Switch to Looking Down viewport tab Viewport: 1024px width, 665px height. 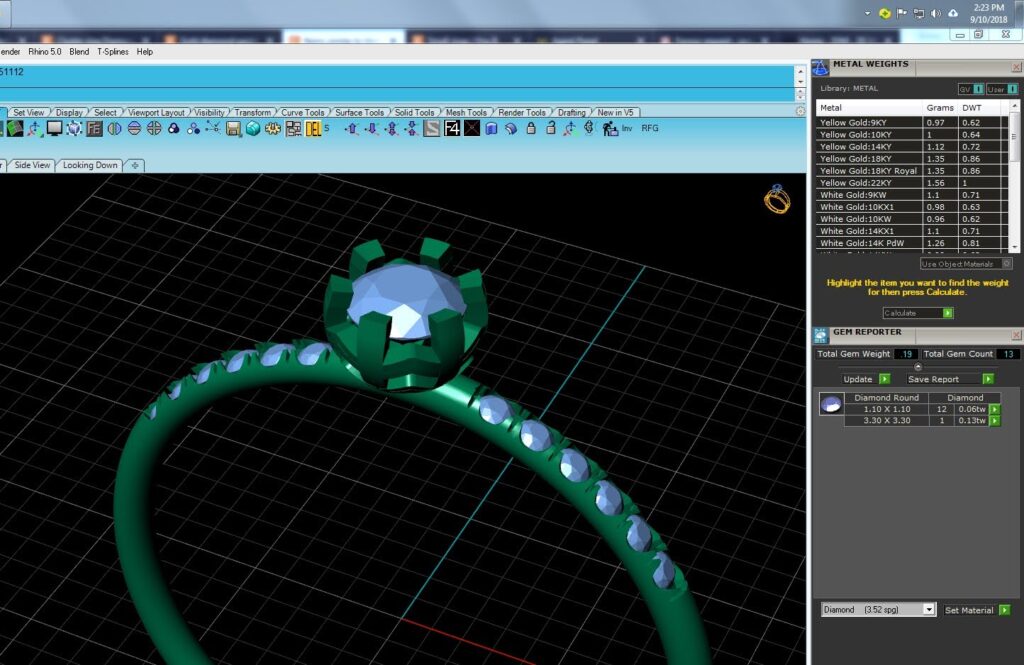(90, 165)
